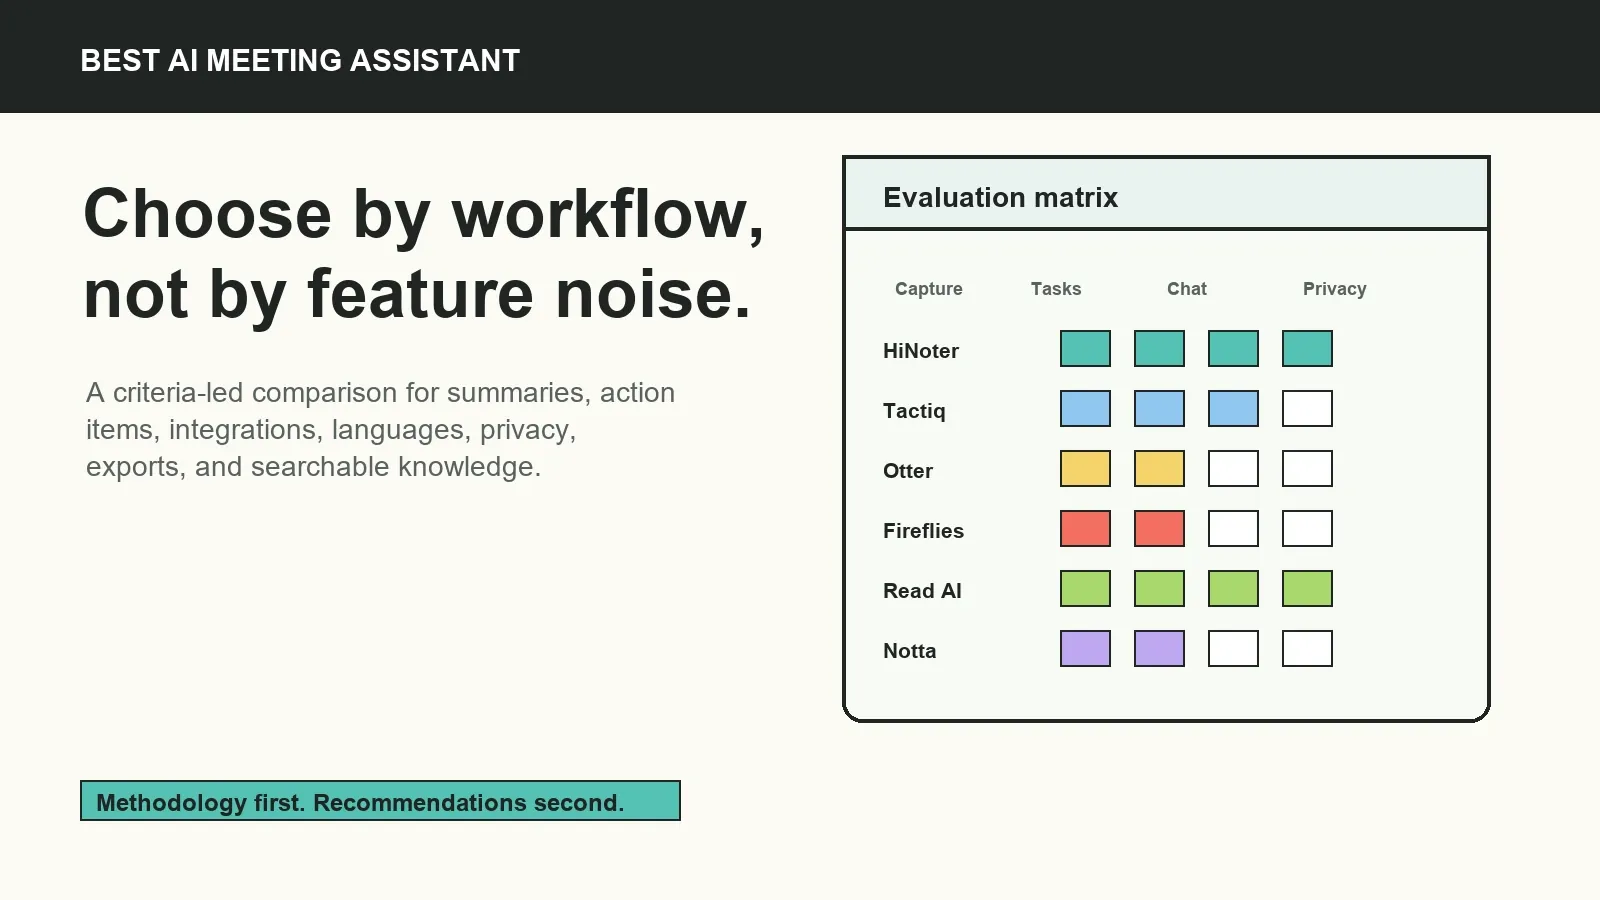
Task: Click the 'Chat' column label
Action: click(1187, 289)
